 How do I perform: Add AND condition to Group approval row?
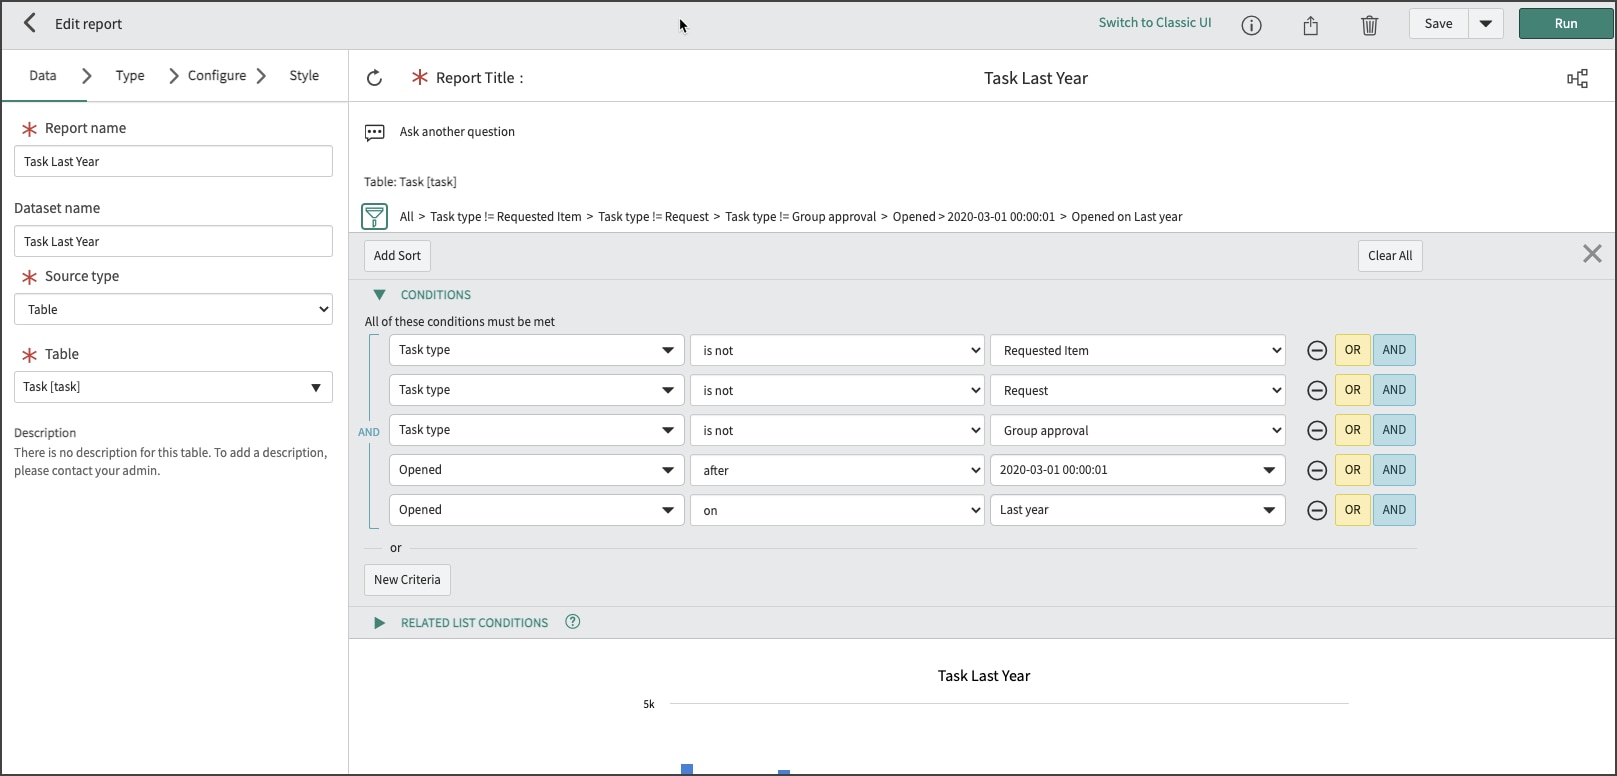point(1394,430)
